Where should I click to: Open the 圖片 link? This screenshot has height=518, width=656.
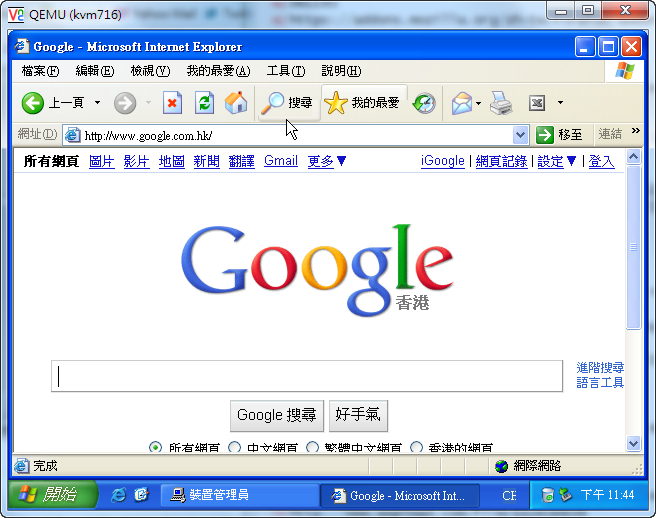click(x=102, y=161)
